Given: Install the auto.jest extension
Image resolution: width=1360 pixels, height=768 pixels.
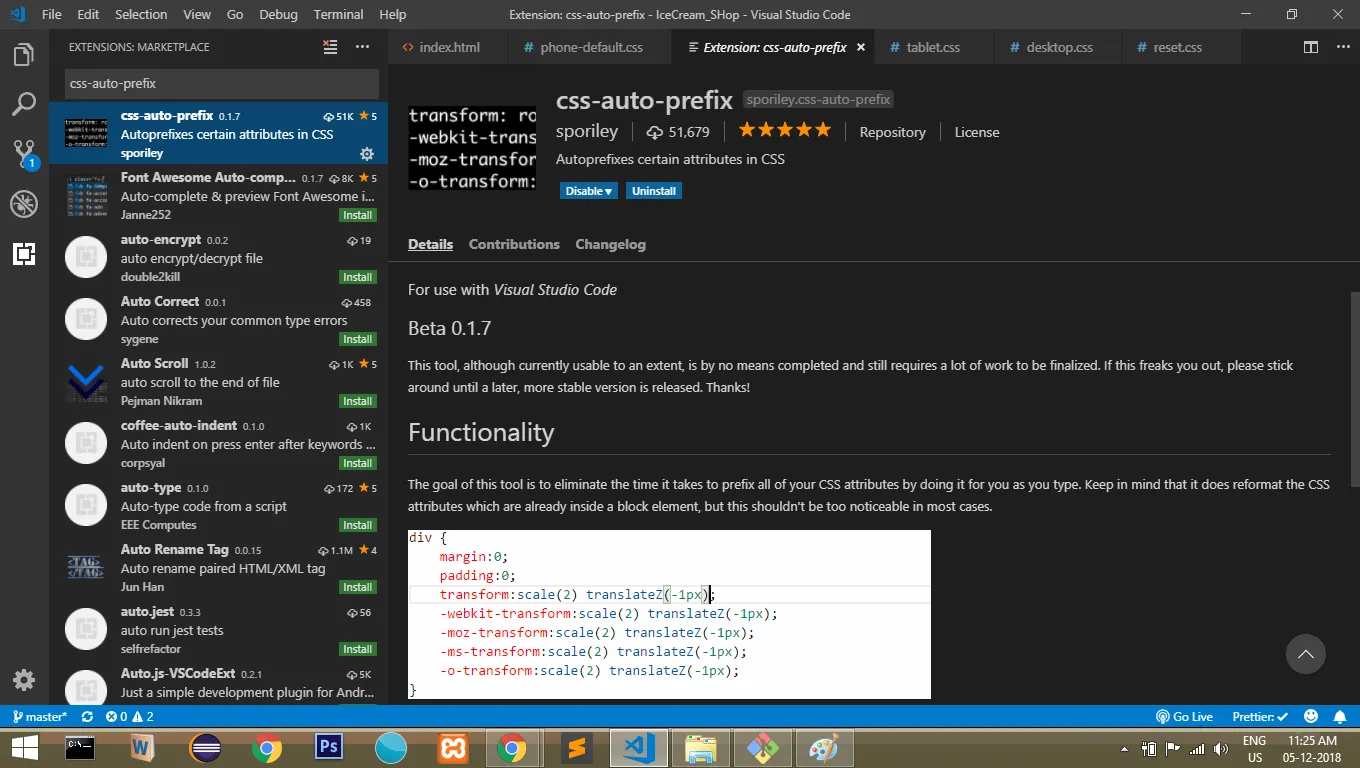Looking at the screenshot, I should 358,649.
